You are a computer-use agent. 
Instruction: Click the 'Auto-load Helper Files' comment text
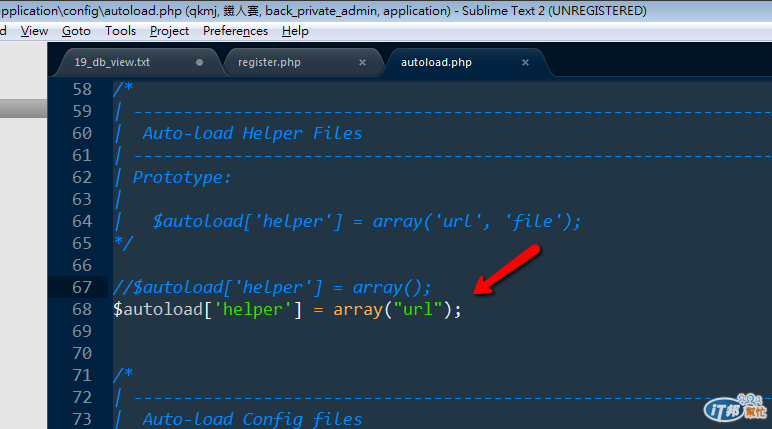point(253,133)
